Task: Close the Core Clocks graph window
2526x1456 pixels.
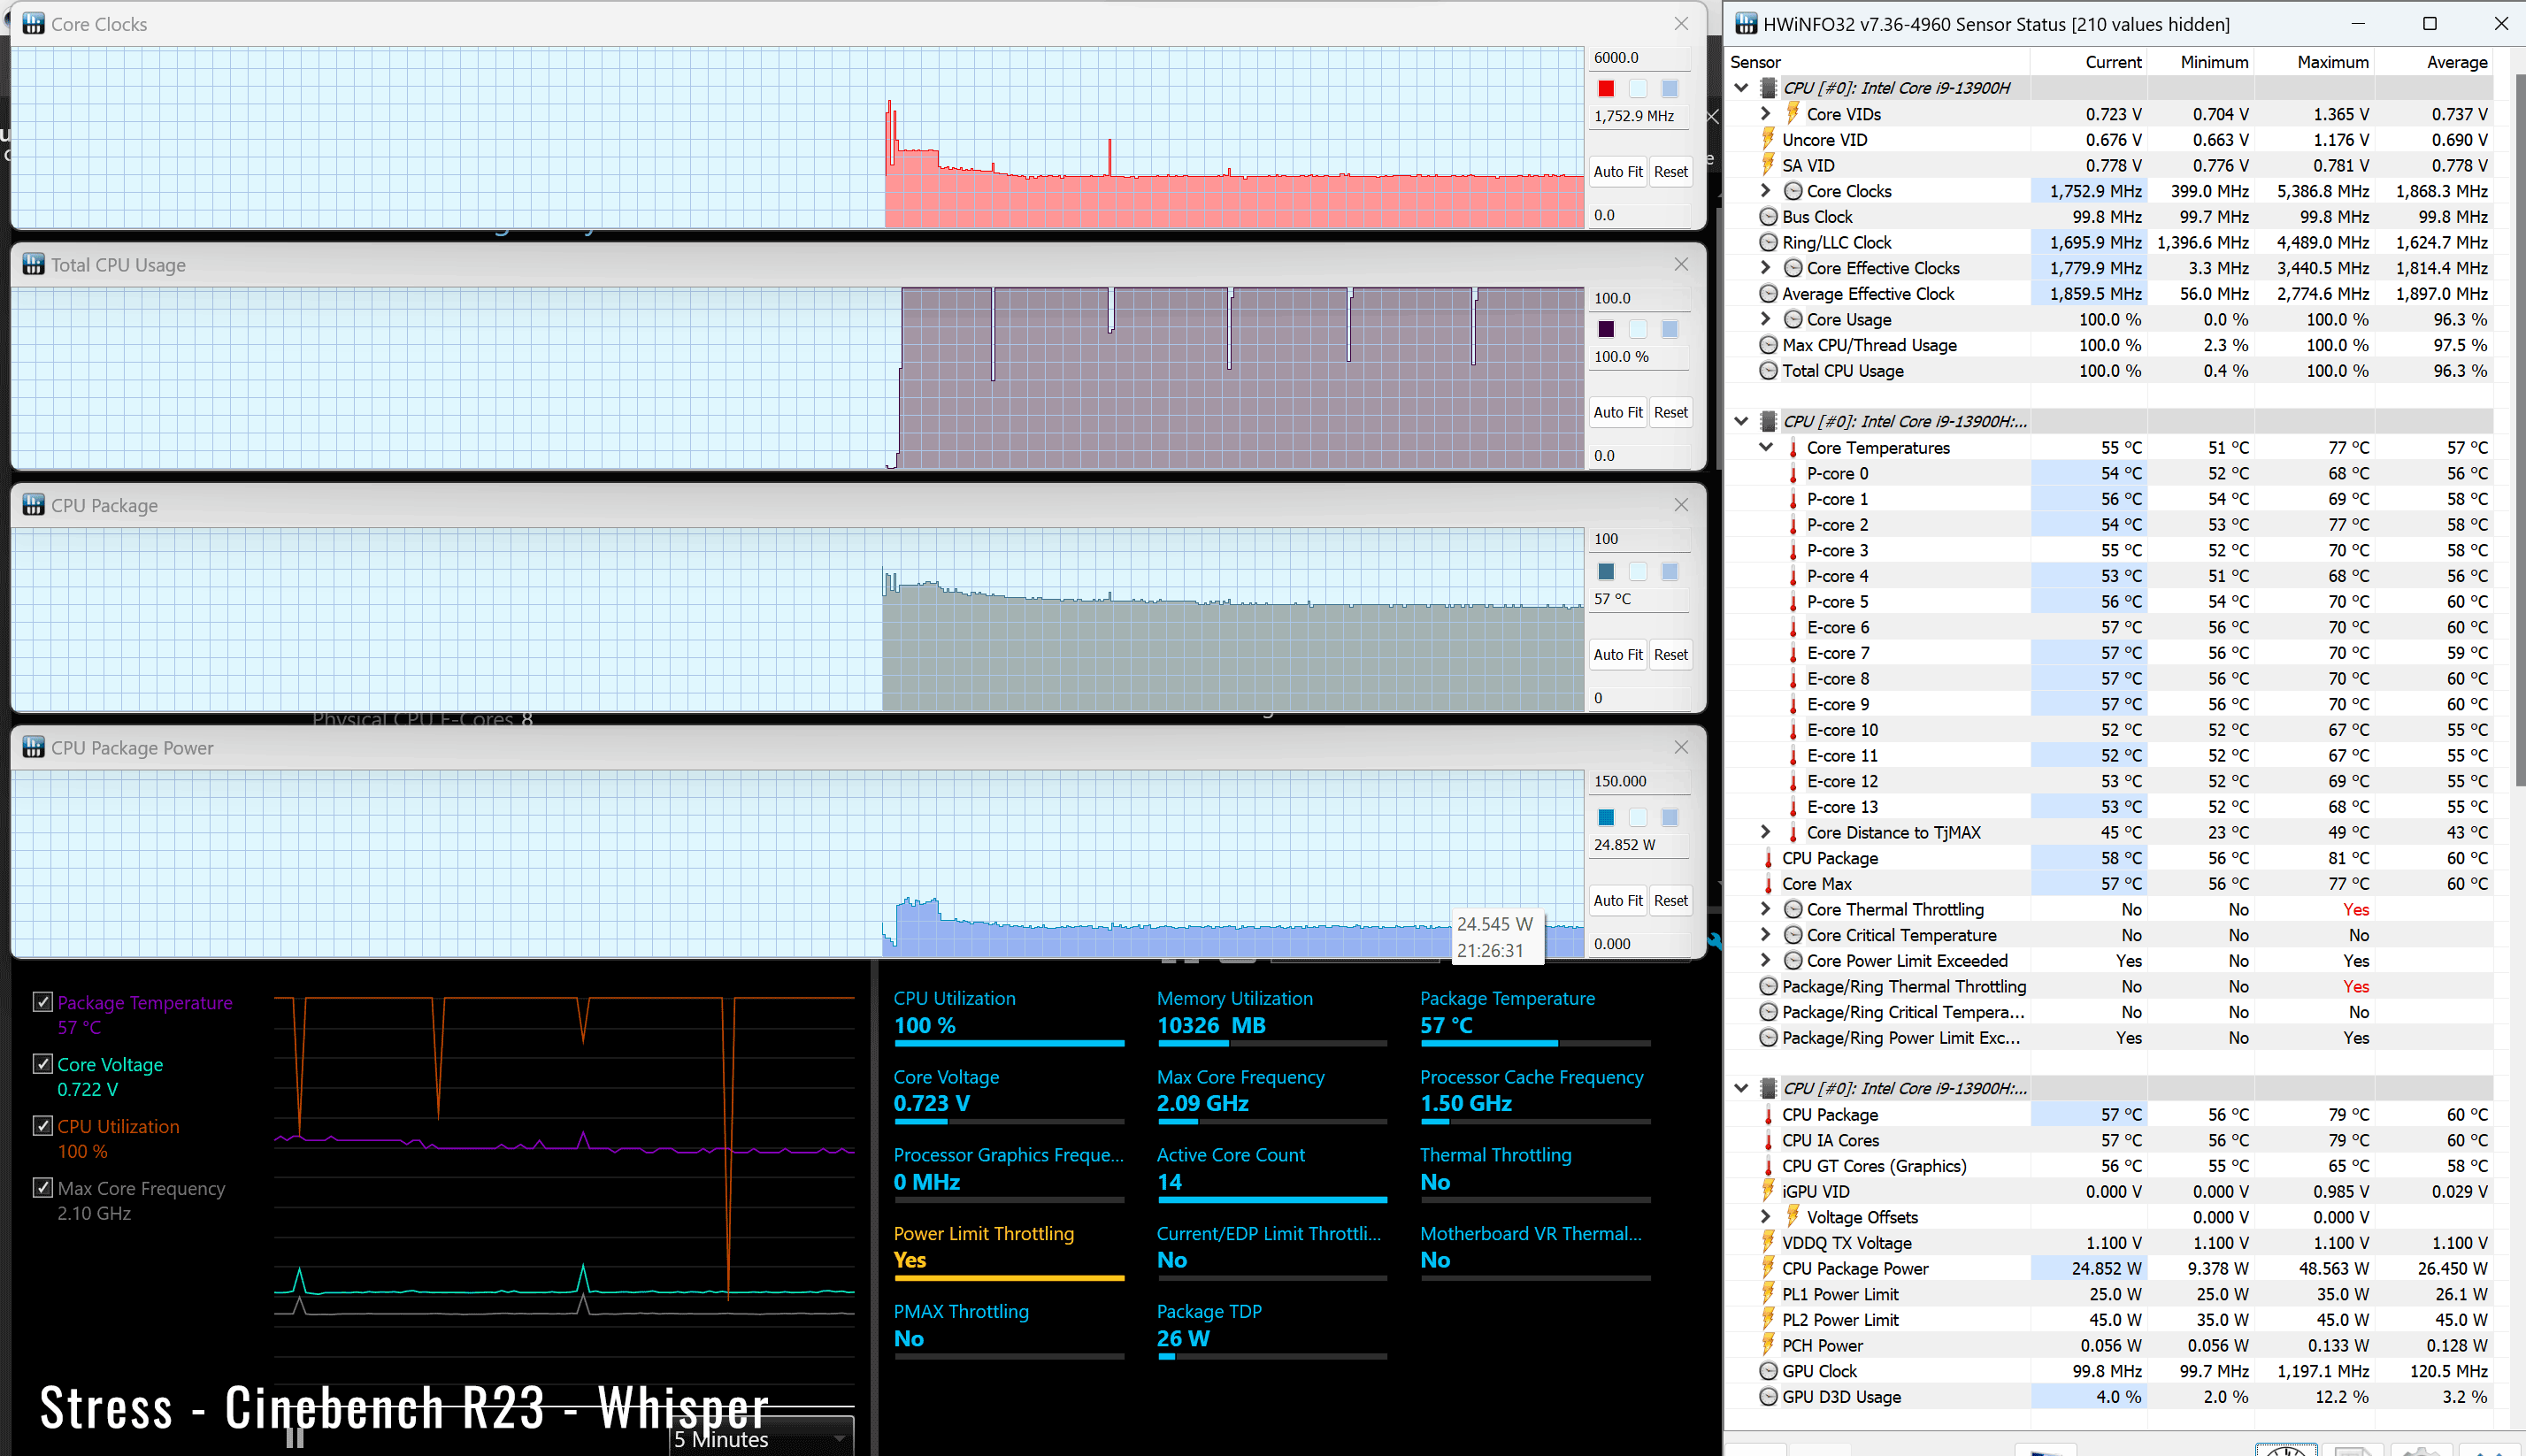Action: point(1681,24)
